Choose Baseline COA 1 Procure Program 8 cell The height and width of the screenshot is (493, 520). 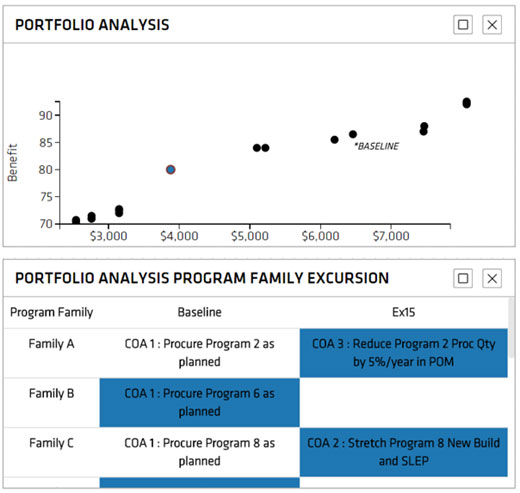tap(200, 452)
